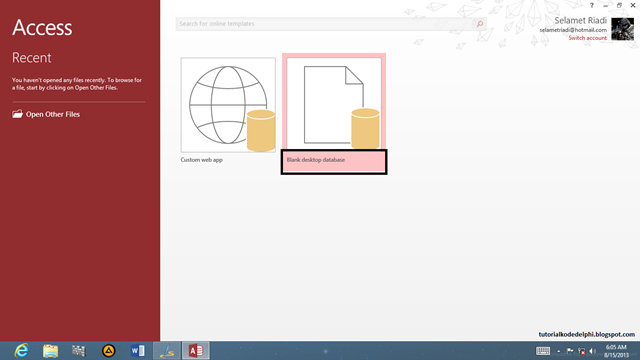
Task: Open the taskbar clock showing 6:05 AM
Action: click(x=616, y=351)
